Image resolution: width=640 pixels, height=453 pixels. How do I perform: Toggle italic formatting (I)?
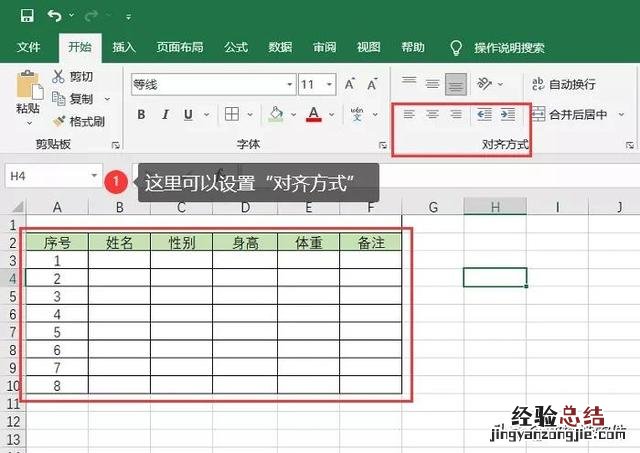click(x=164, y=114)
